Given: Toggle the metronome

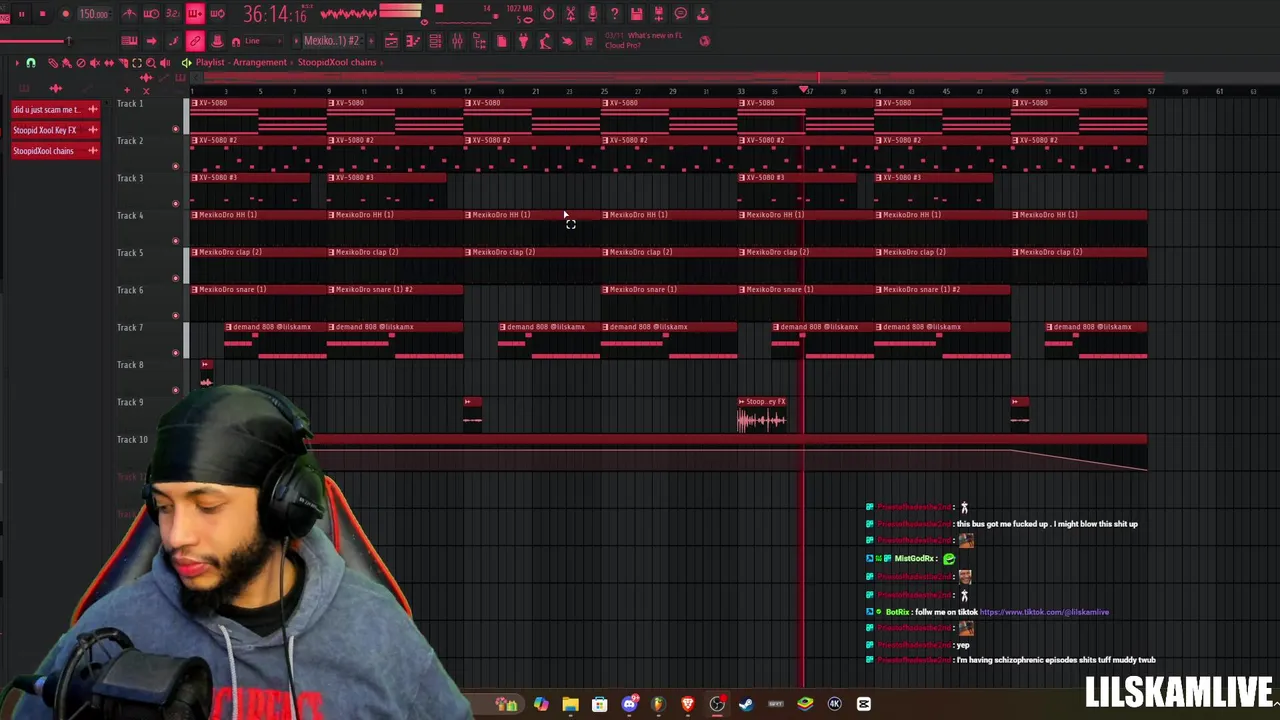Looking at the screenshot, I should (129, 14).
